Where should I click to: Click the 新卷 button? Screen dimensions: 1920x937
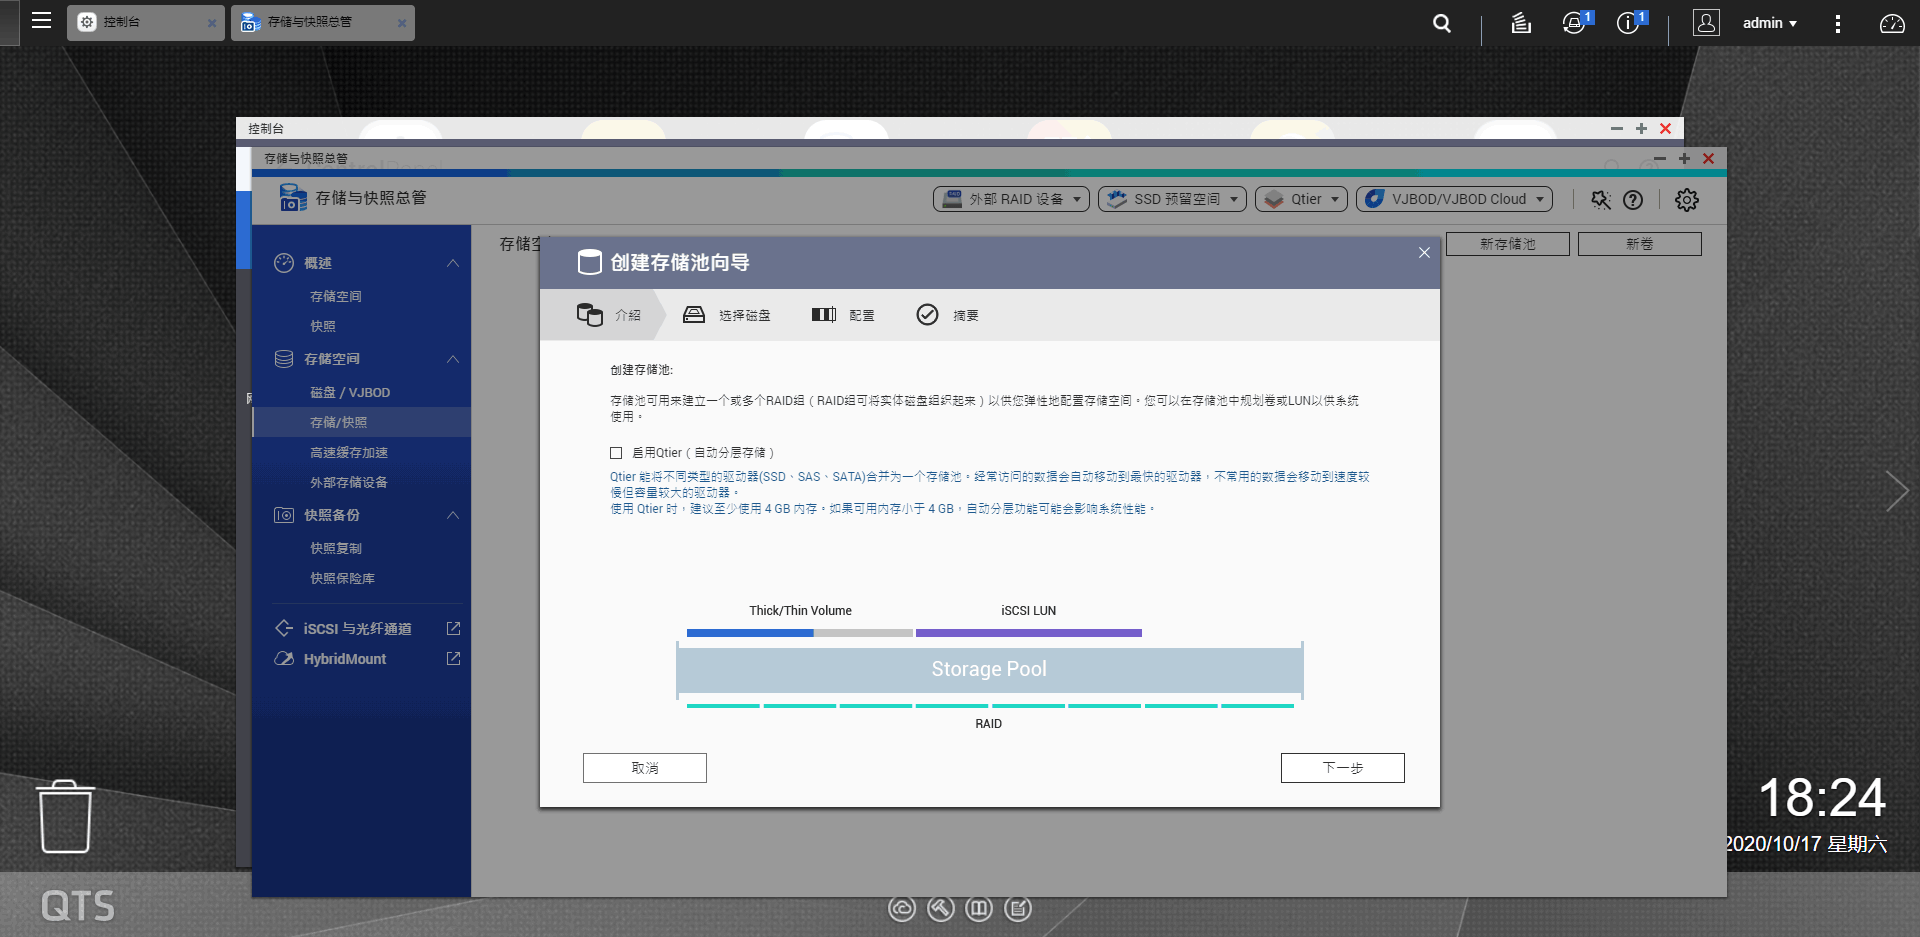pyautogui.click(x=1640, y=244)
